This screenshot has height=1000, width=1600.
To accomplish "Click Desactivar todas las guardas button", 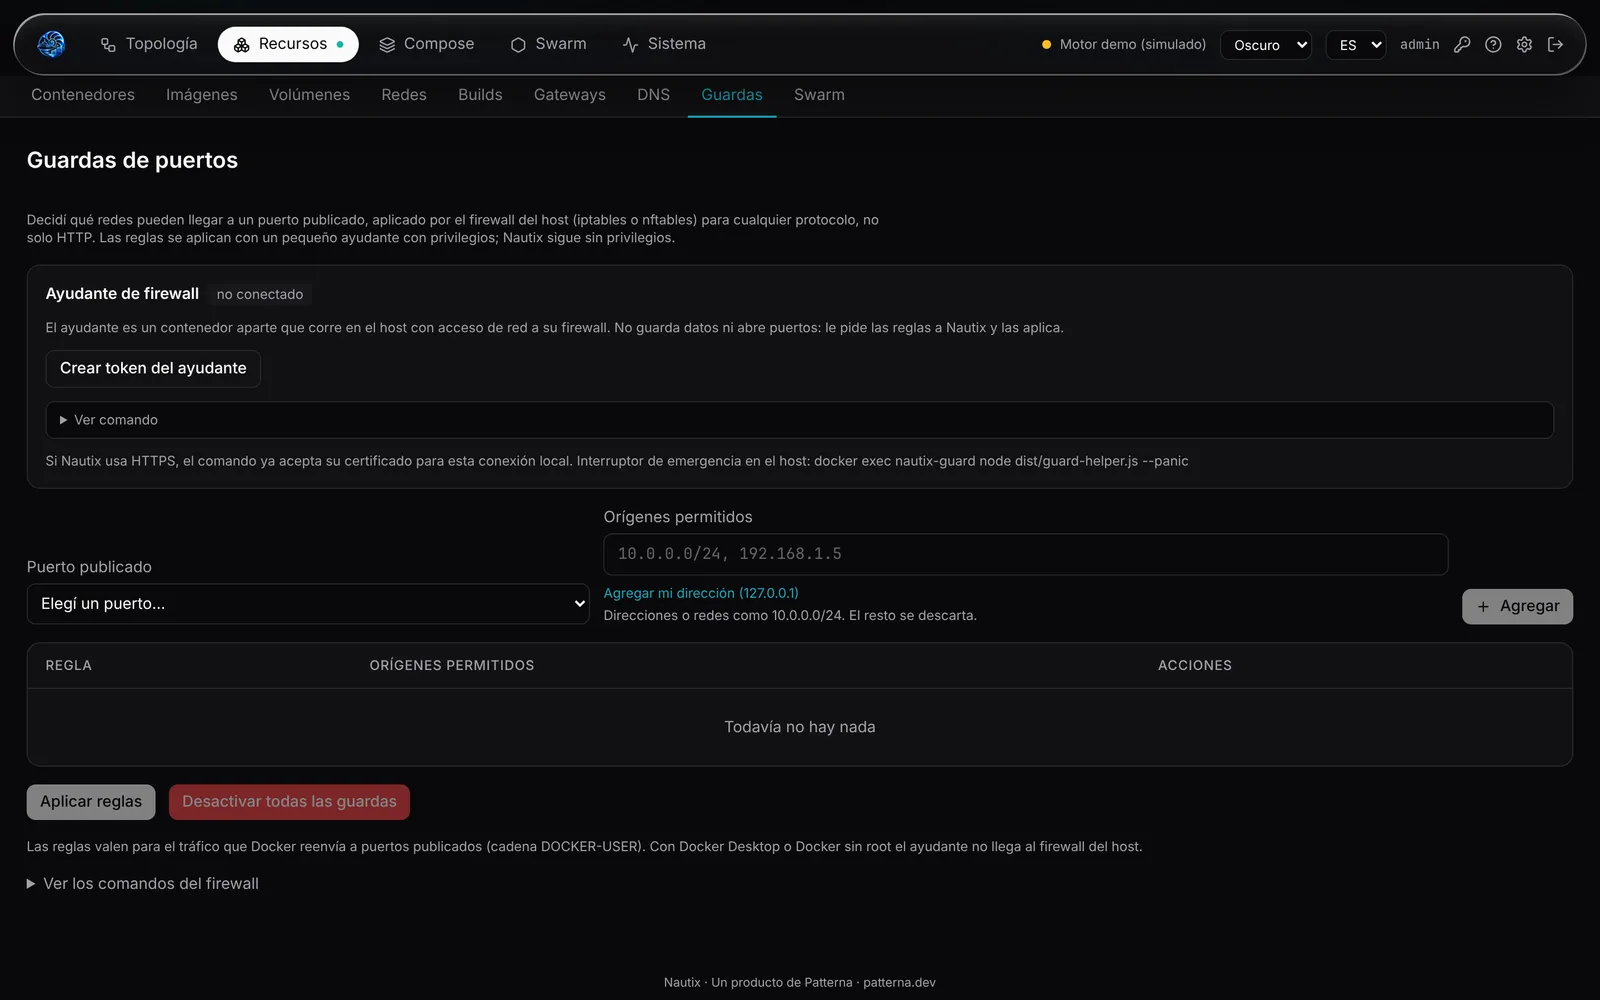I will pos(289,802).
